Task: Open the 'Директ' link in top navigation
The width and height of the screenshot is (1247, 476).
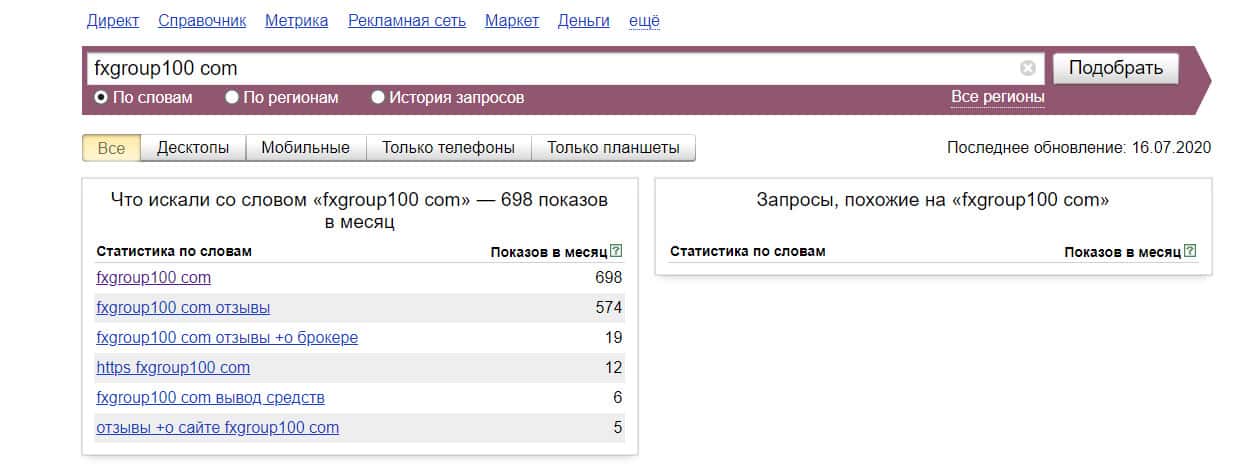Action: coord(113,20)
